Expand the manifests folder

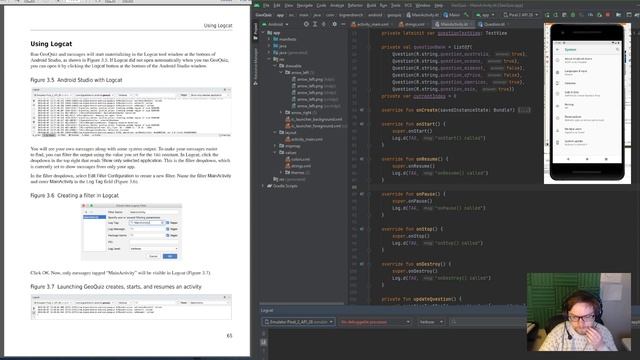[x=269, y=39]
